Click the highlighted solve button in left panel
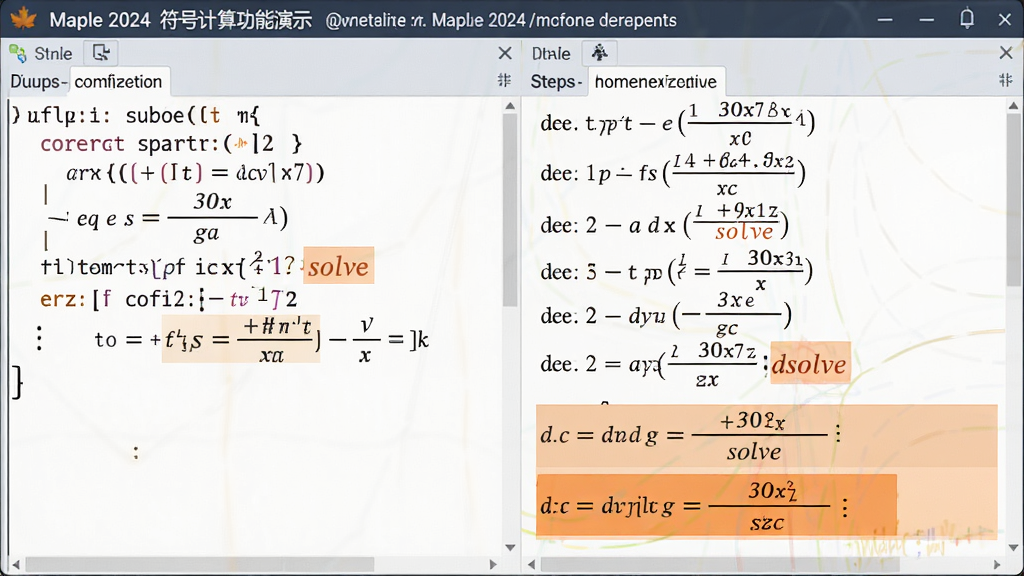 point(338,266)
